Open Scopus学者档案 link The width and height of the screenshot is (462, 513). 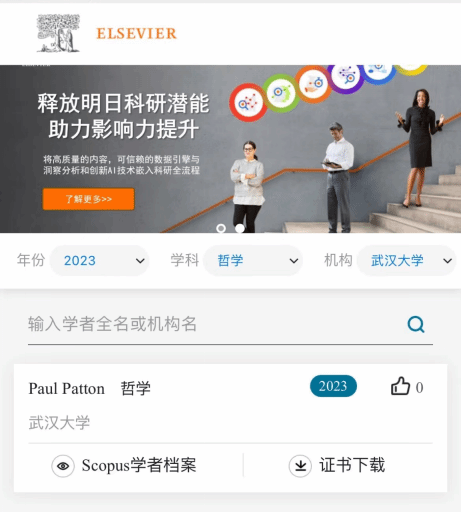pos(139,465)
